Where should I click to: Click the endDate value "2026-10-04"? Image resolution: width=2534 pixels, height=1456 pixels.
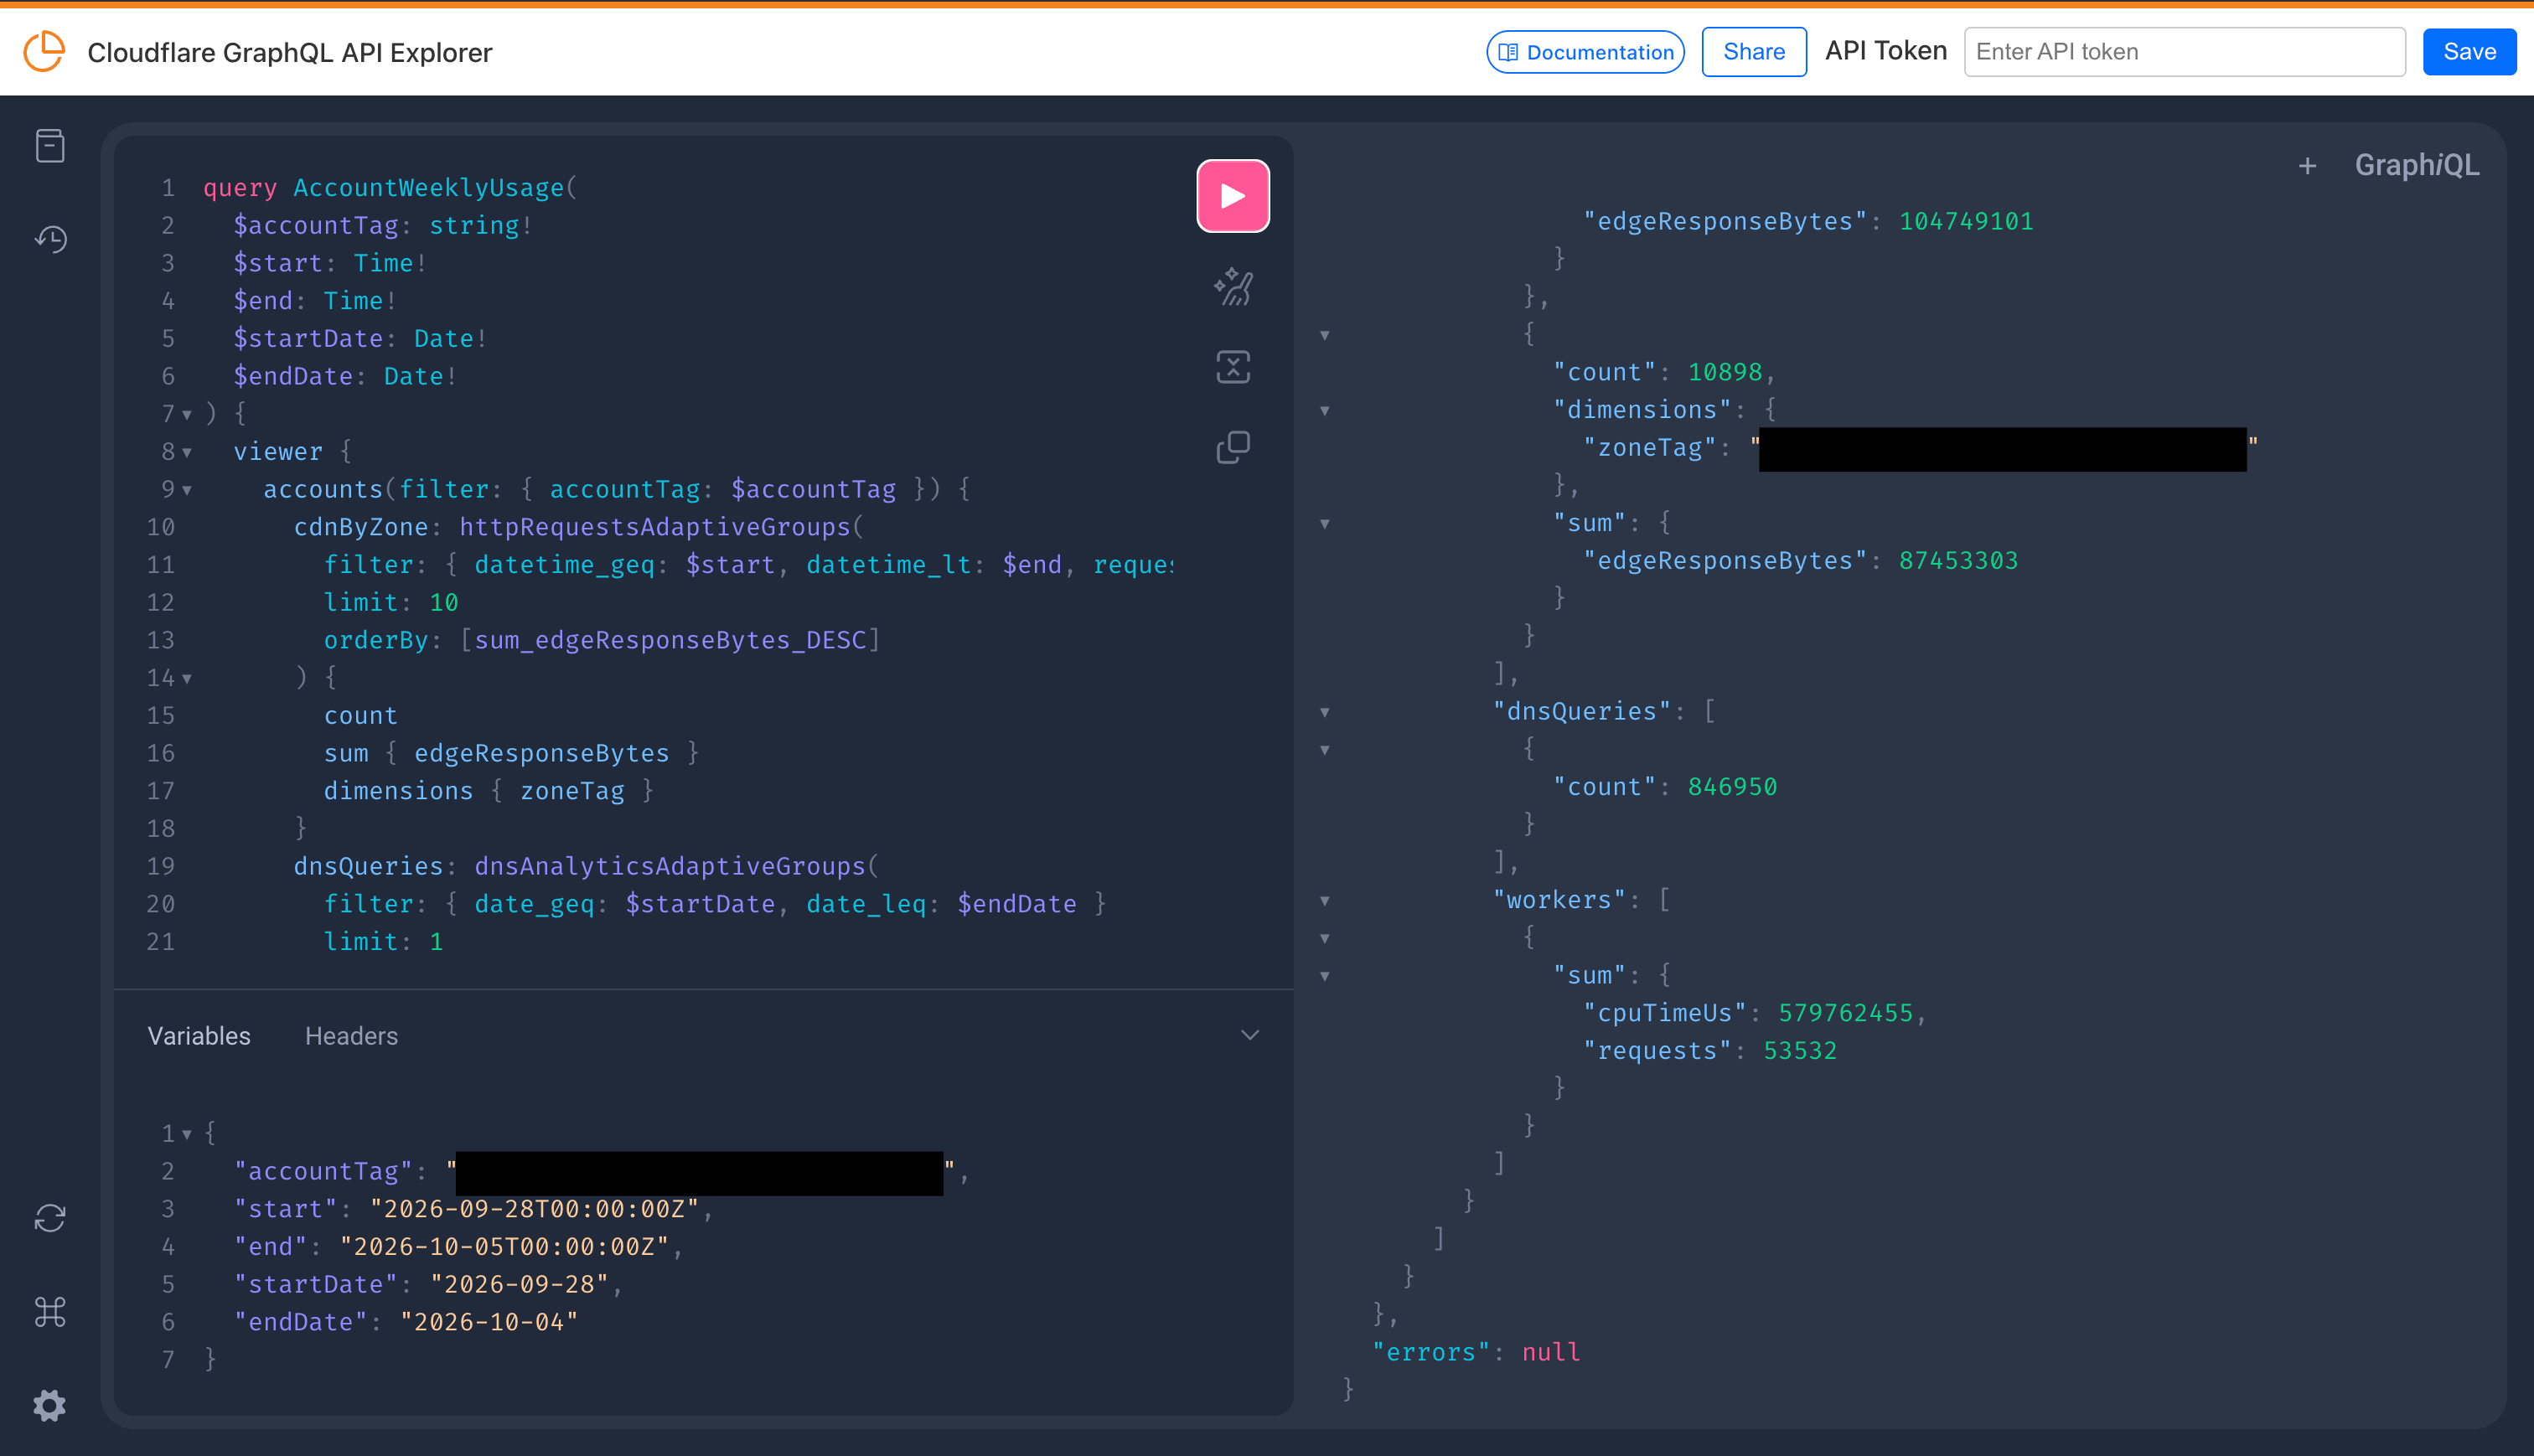489,1322
